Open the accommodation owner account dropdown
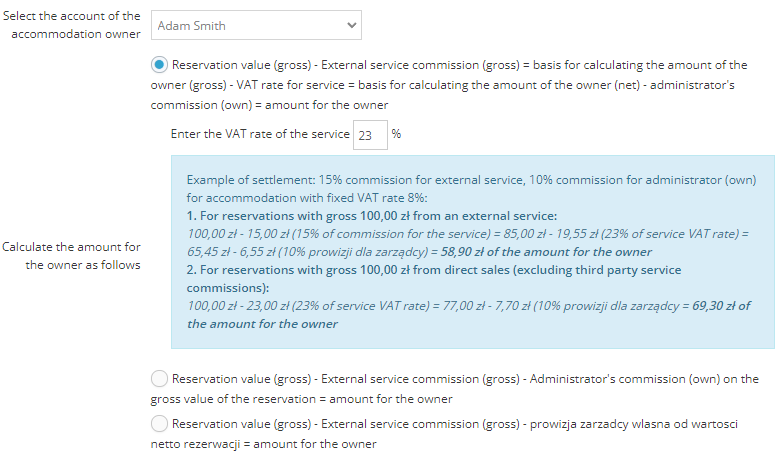 point(255,25)
